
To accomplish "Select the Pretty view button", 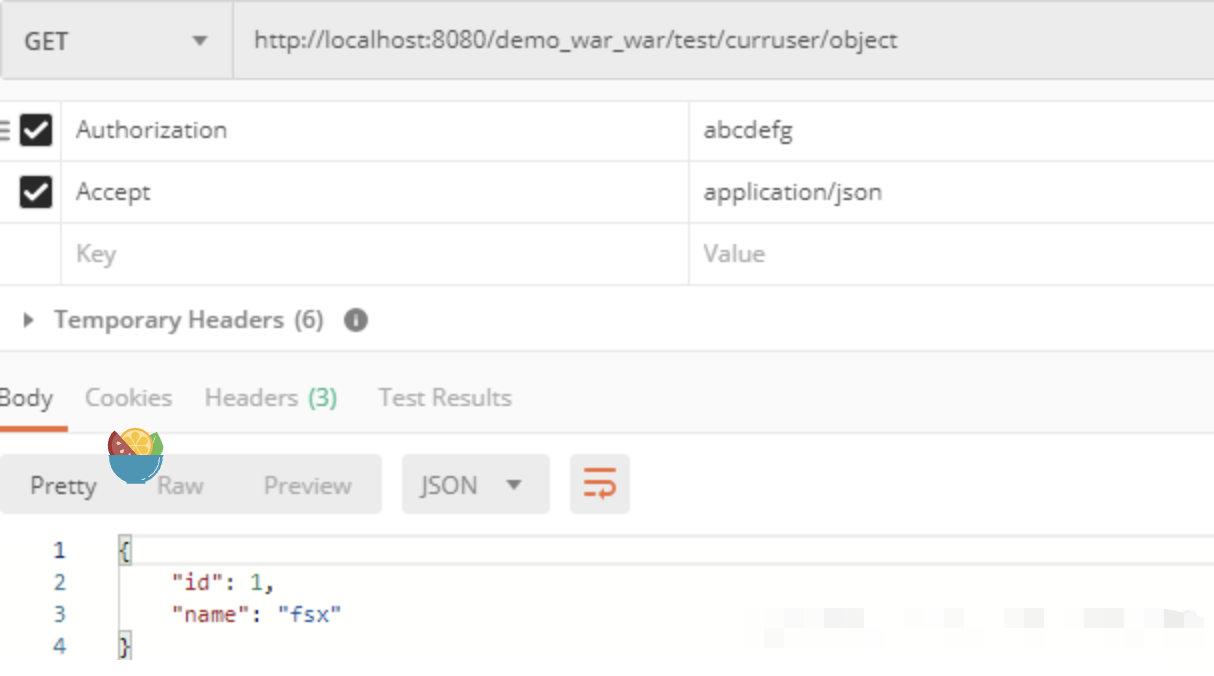I will [63, 486].
